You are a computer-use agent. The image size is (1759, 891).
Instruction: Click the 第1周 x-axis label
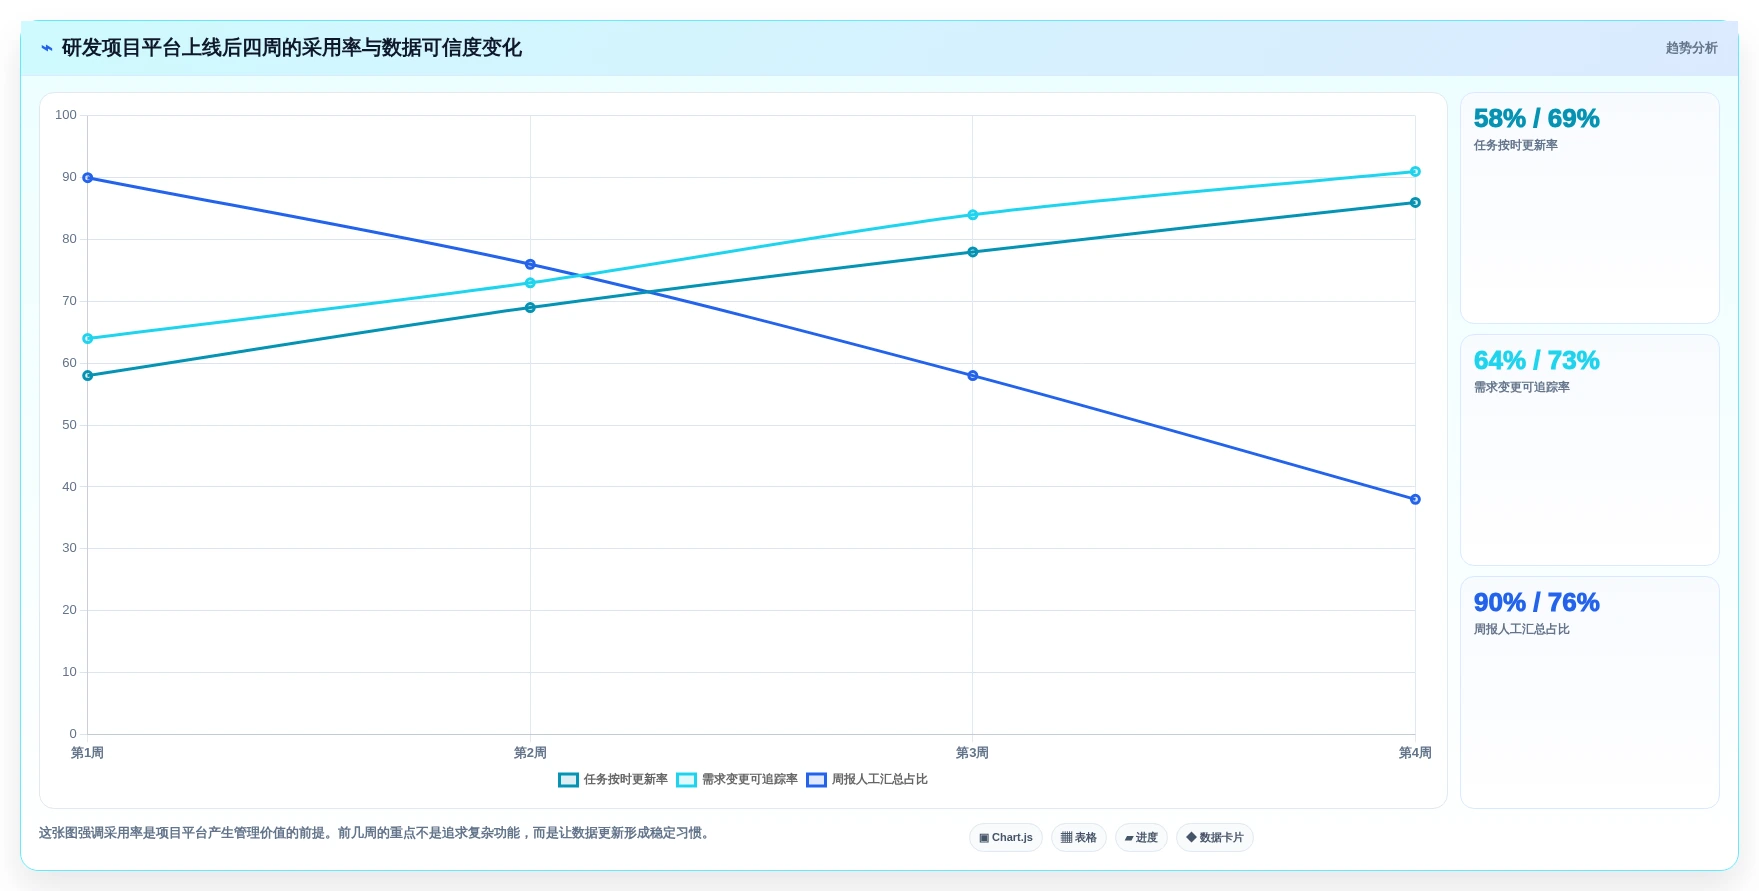click(x=87, y=753)
